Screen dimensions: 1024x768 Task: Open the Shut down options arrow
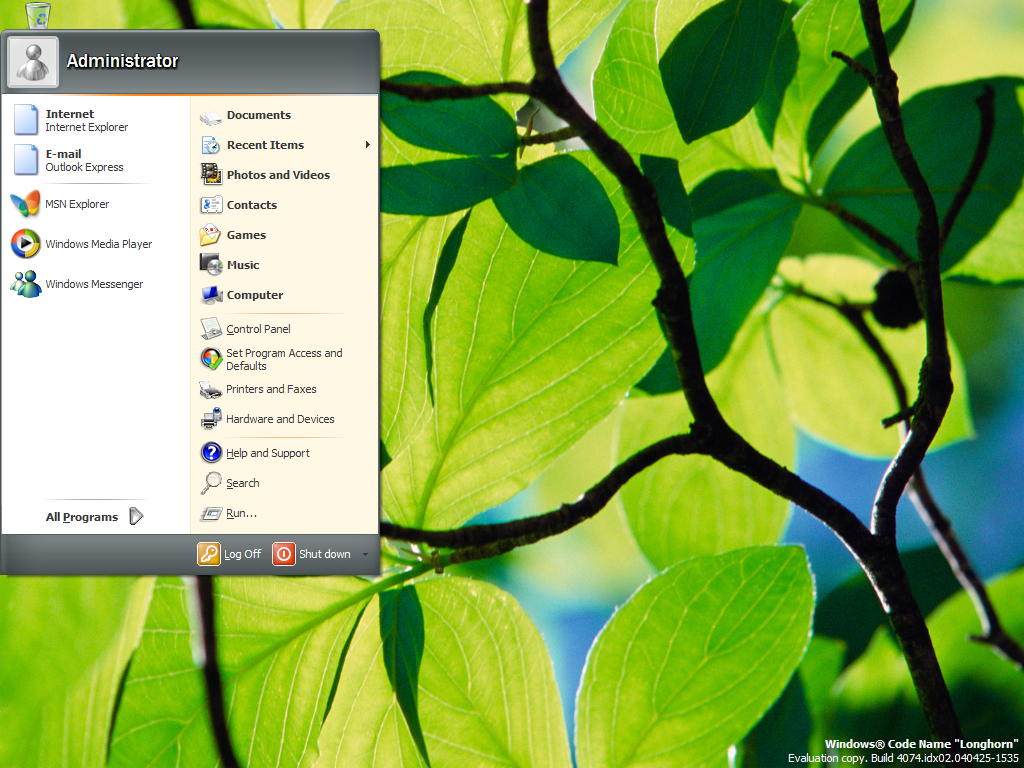[x=365, y=554]
